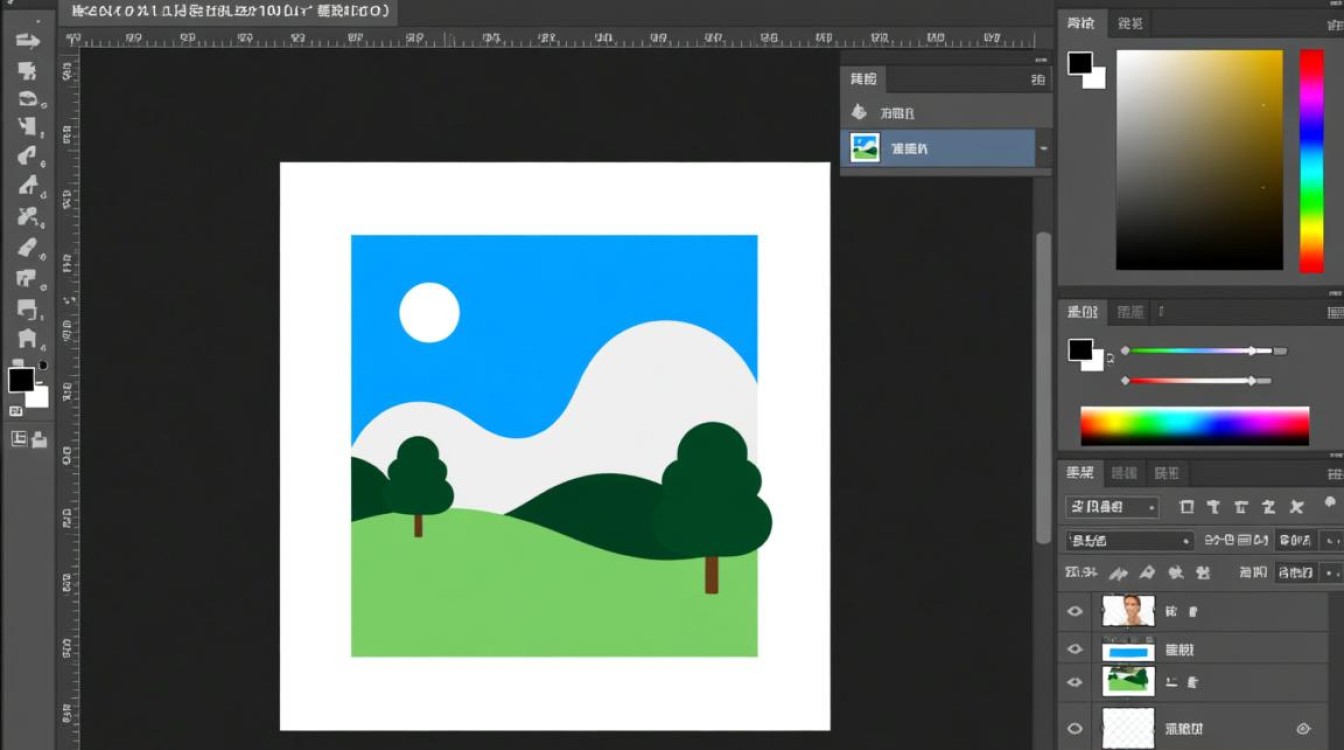Click the black foreground swatch in left toolbar
This screenshot has height=750, width=1344.
[x=21, y=380]
